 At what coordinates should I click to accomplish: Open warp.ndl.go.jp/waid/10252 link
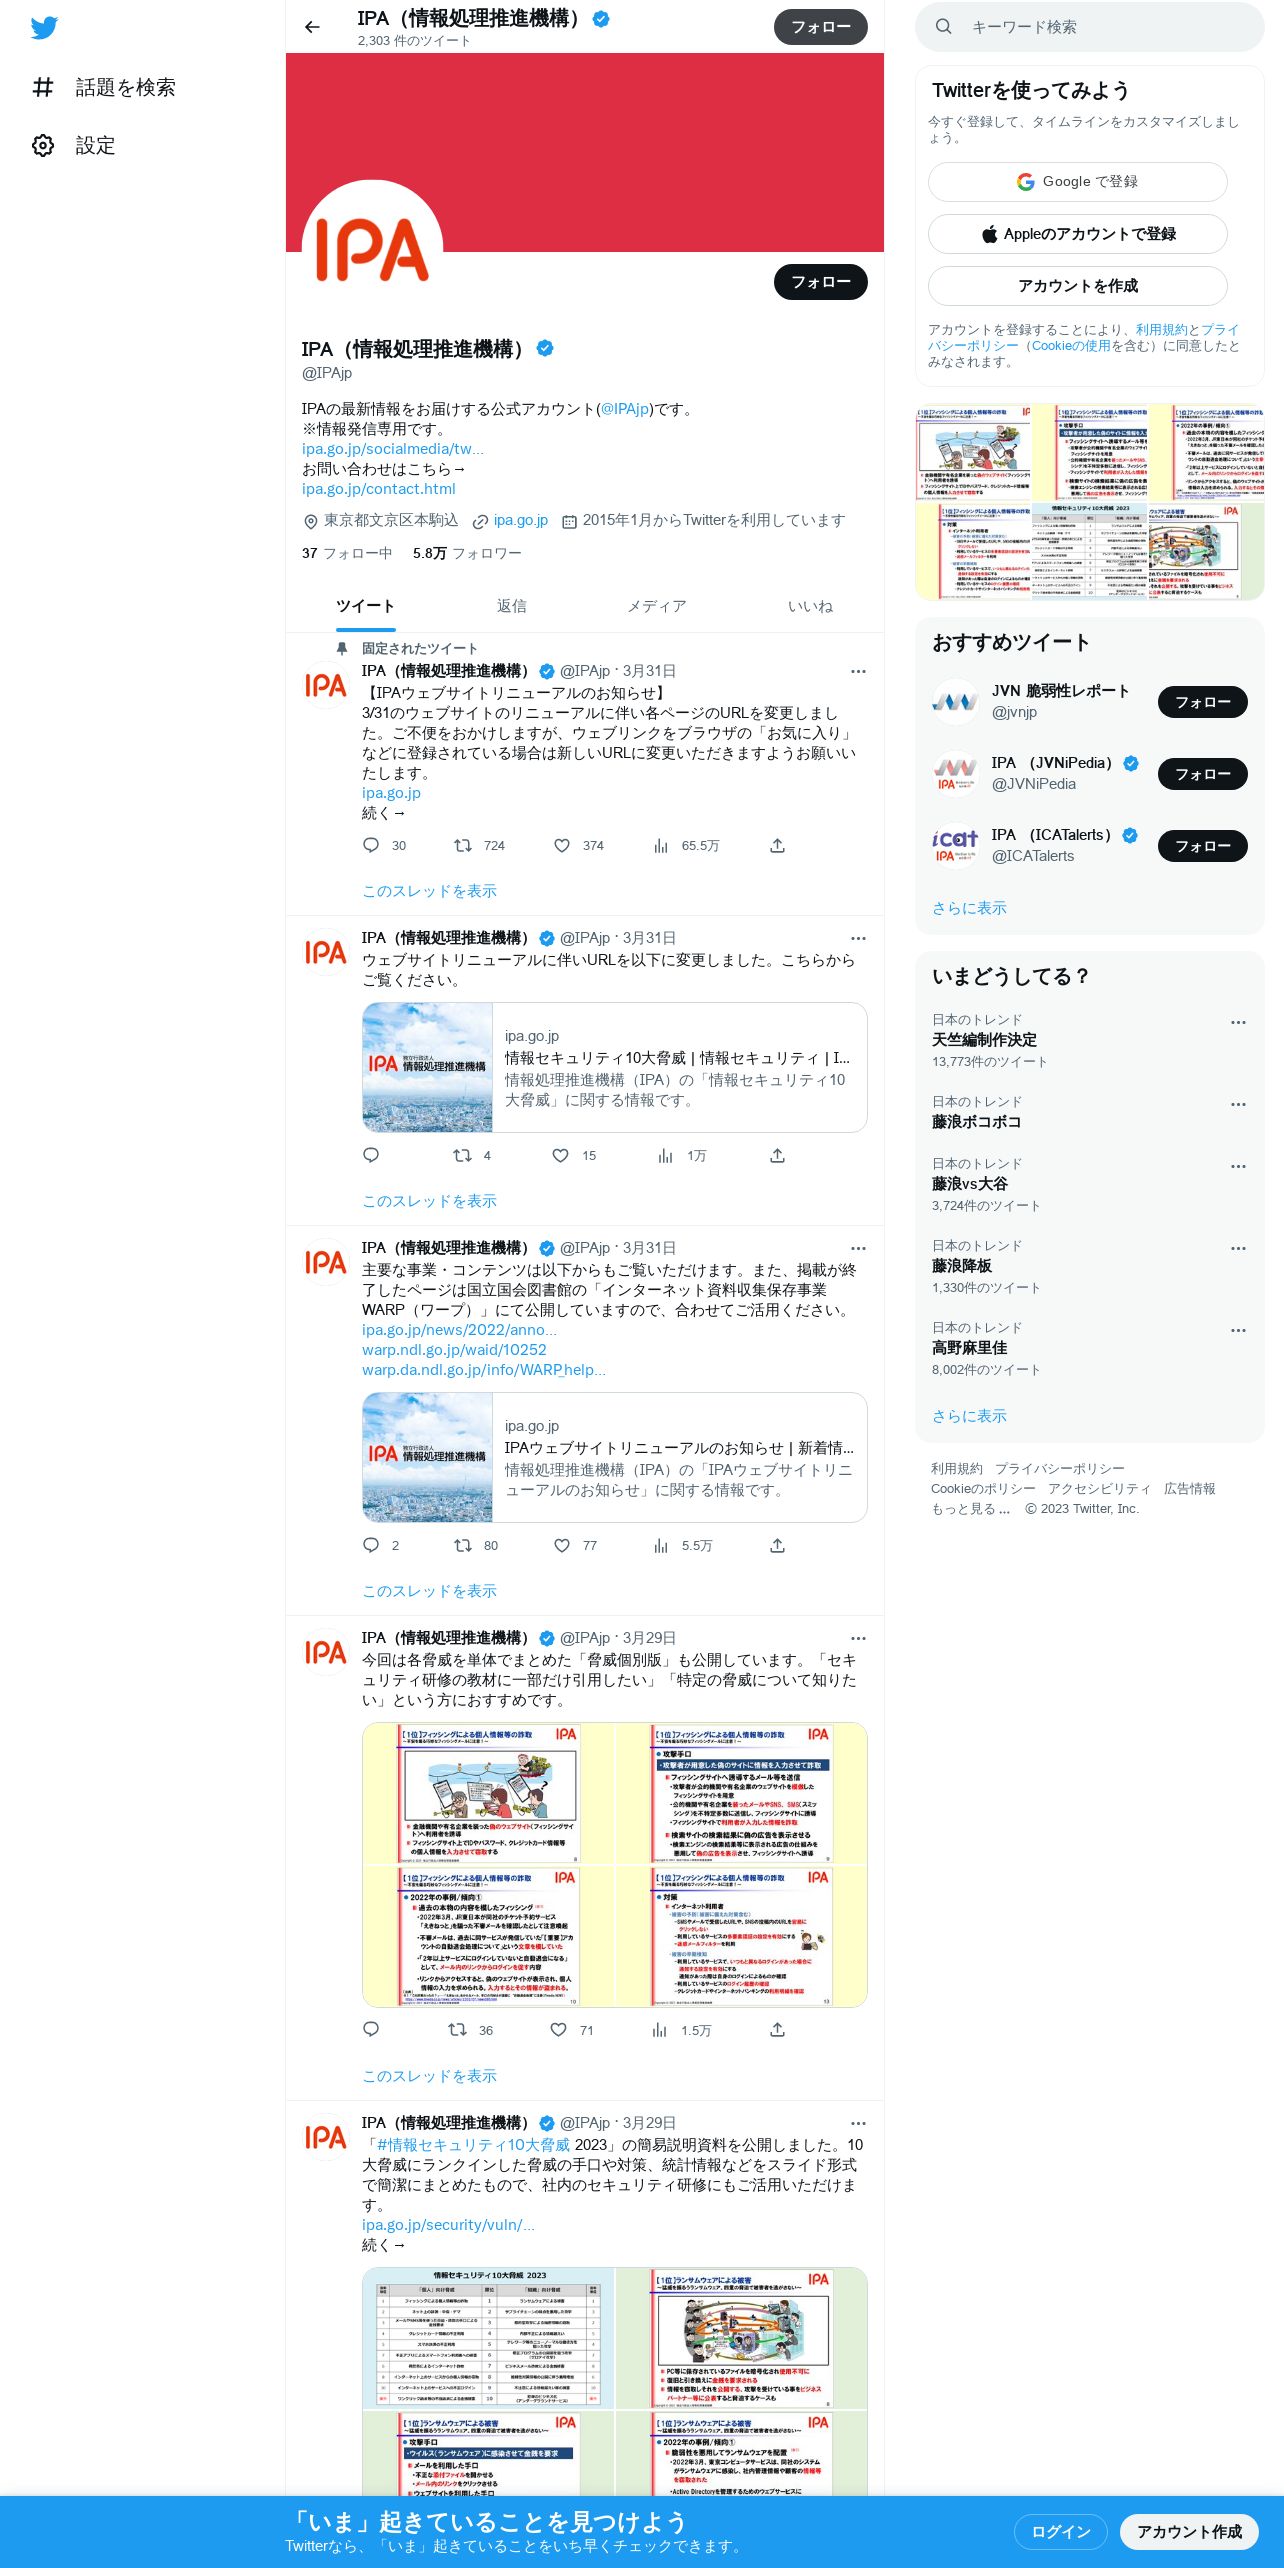point(454,1350)
